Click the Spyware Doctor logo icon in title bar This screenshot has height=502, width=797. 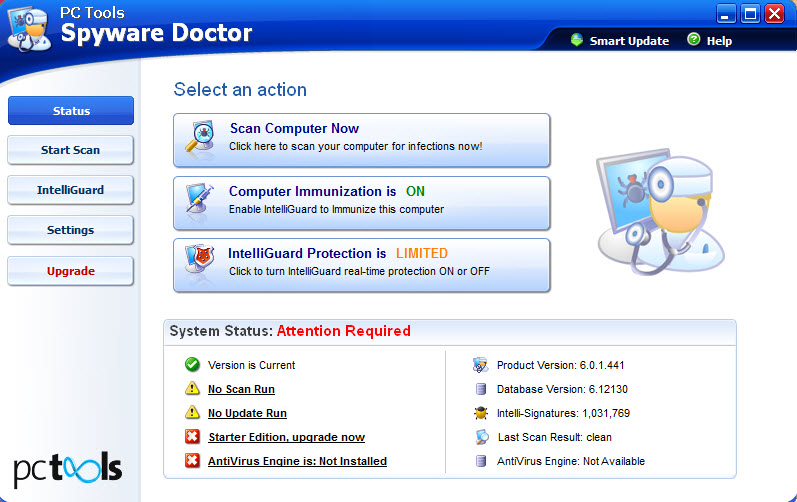click(29, 29)
